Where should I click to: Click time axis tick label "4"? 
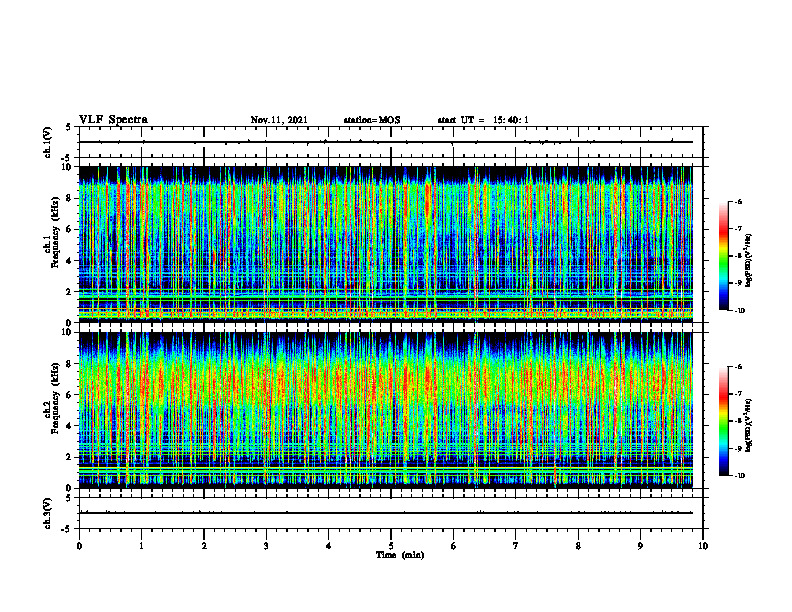329,546
